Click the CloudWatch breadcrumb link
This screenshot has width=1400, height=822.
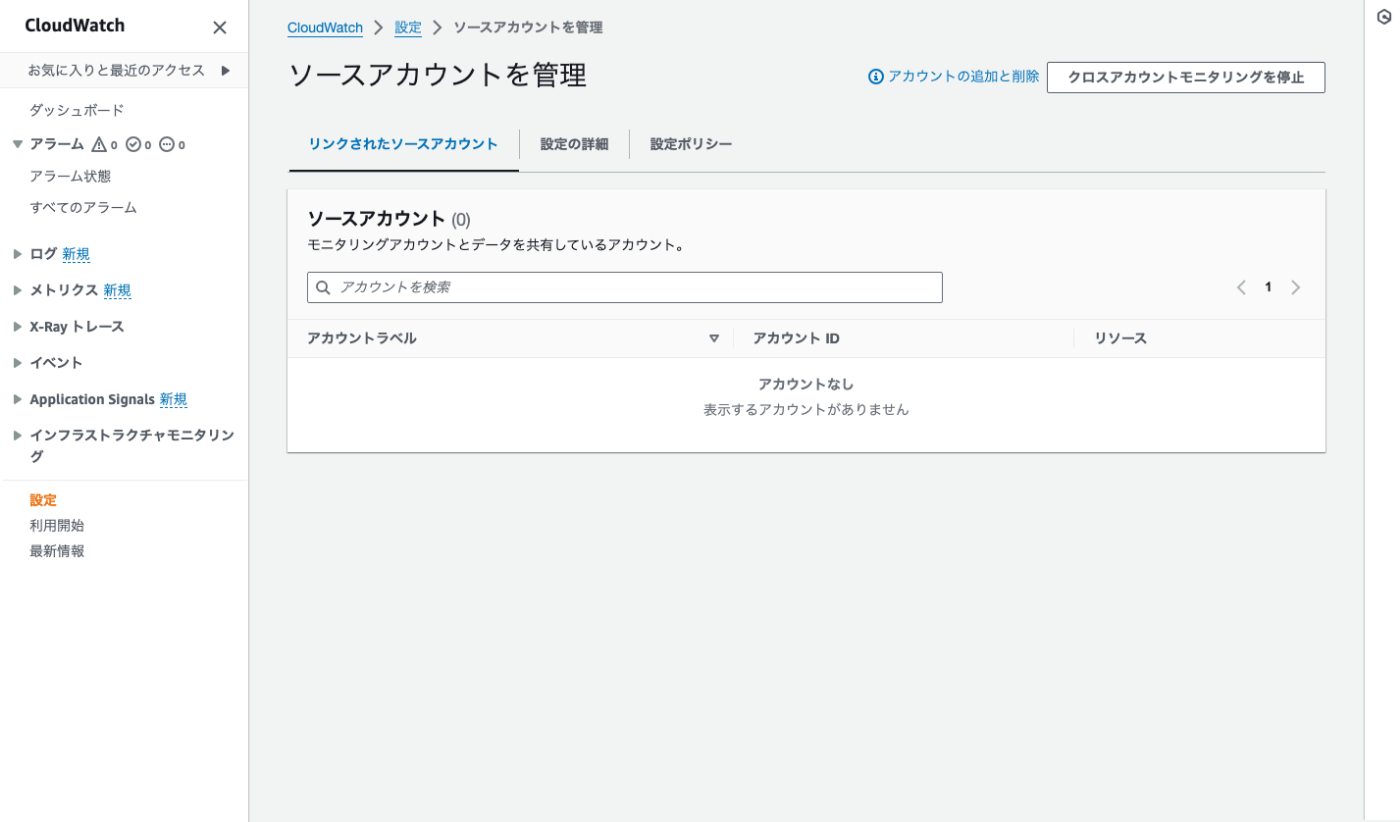coord(325,28)
